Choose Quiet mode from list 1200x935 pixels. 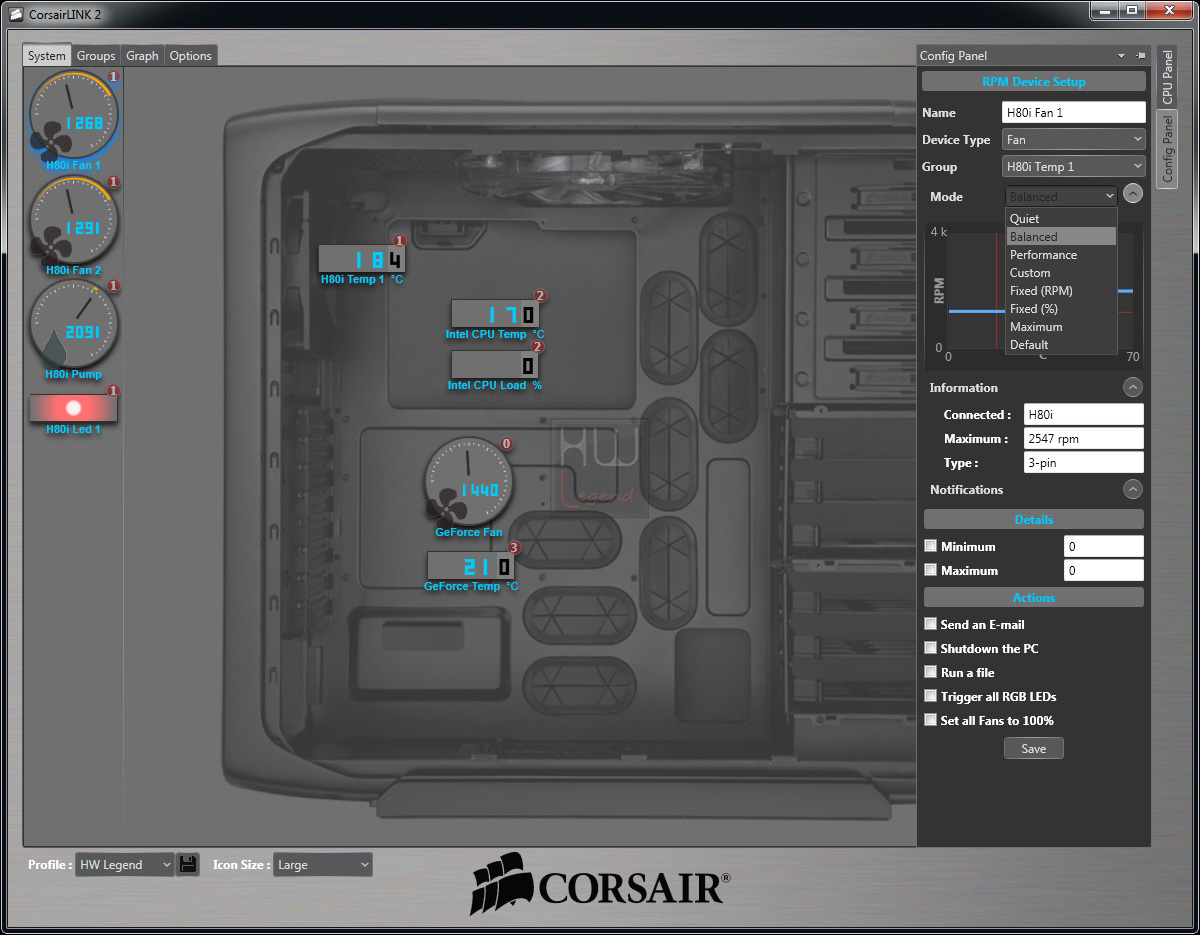coord(1061,219)
